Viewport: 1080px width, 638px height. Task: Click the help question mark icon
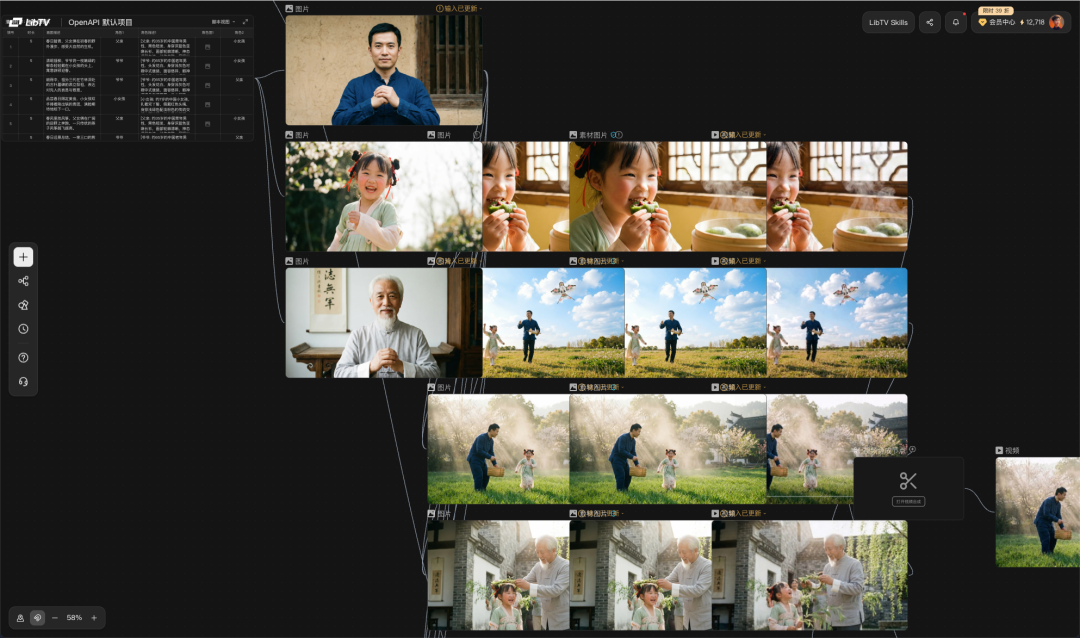[22, 357]
